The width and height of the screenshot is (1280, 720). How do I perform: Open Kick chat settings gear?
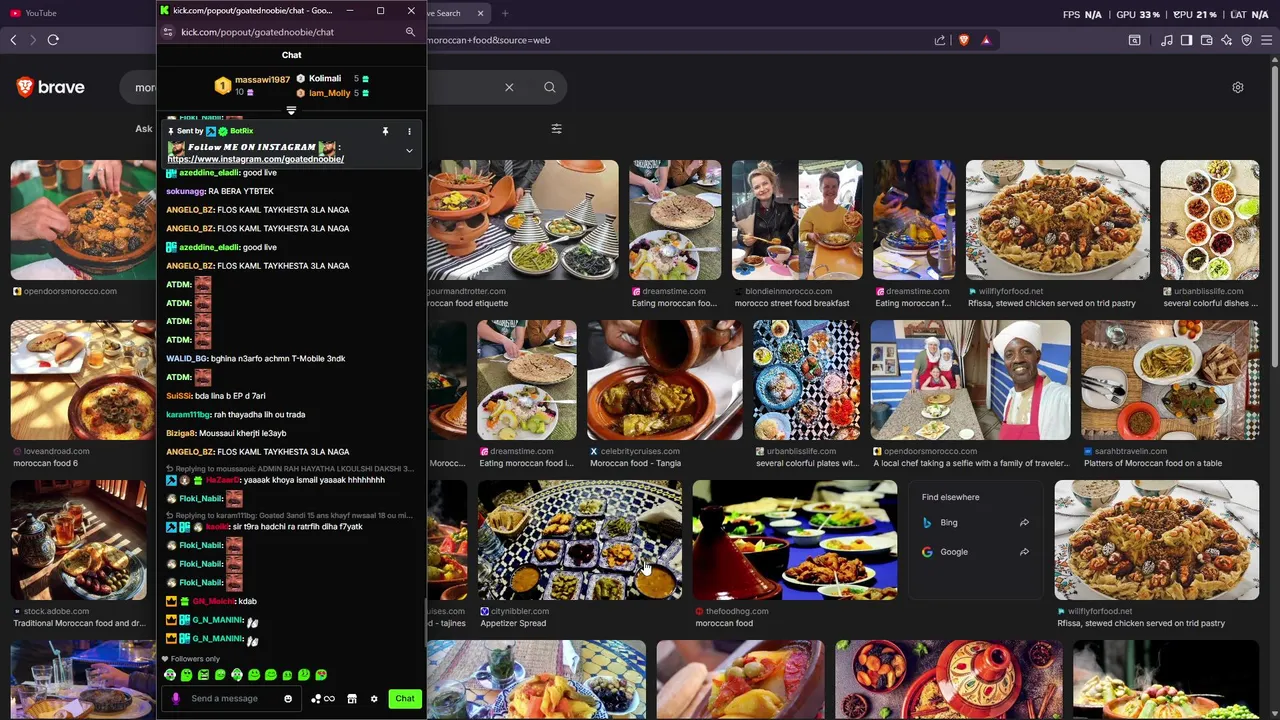[x=374, y=699]
